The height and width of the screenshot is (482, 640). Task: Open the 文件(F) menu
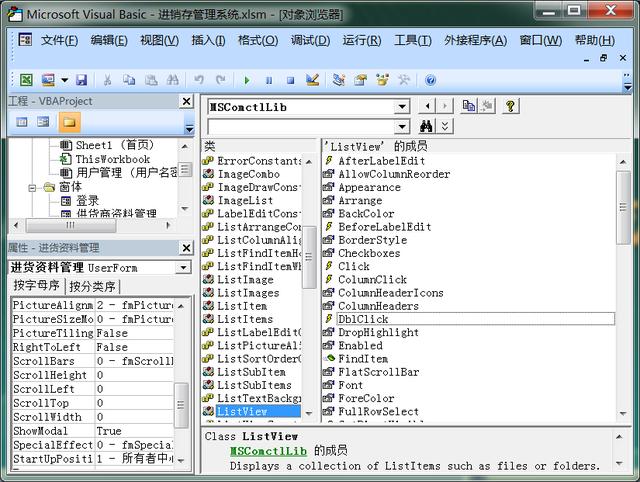point(60,40)
